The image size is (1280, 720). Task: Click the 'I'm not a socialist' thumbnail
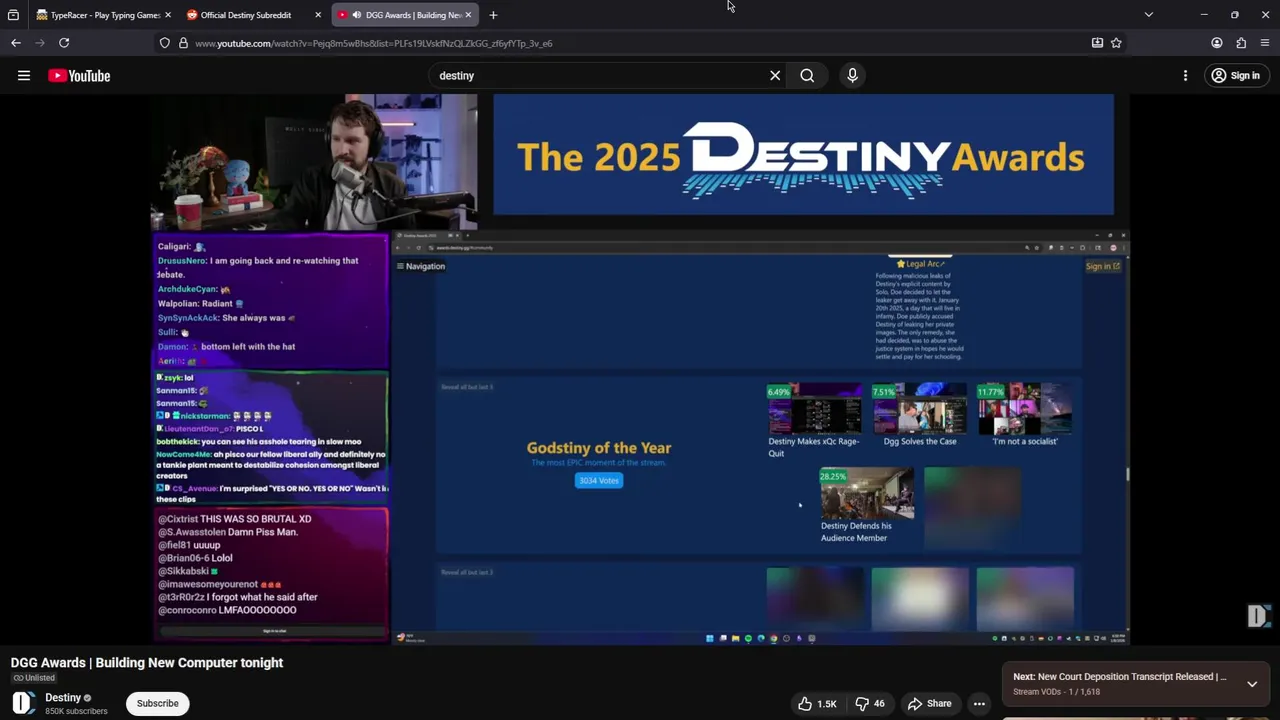(1025, 409)
